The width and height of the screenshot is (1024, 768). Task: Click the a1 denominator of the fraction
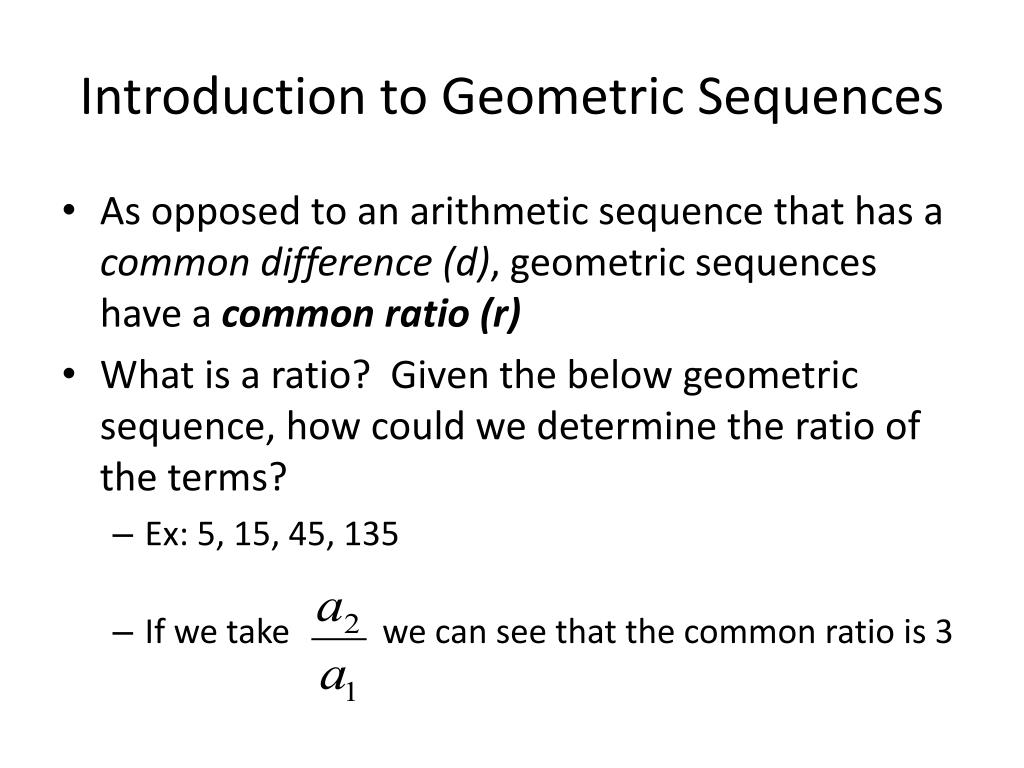pos(338,680)
